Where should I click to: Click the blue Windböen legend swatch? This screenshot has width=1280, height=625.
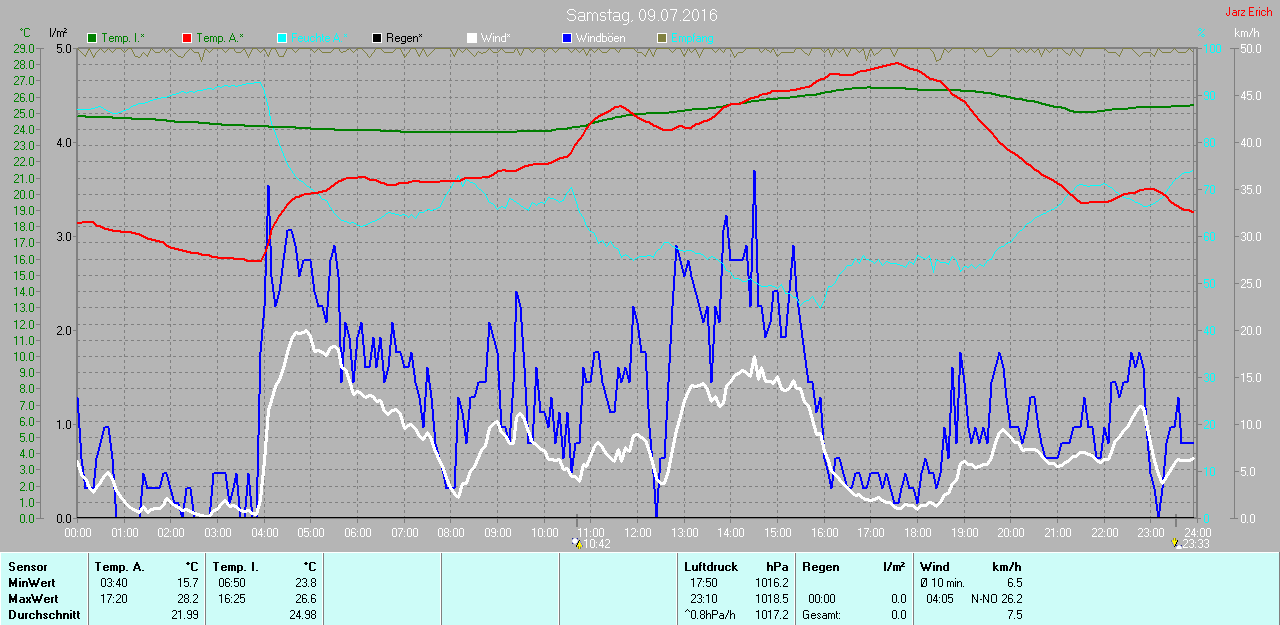(567, 38)
